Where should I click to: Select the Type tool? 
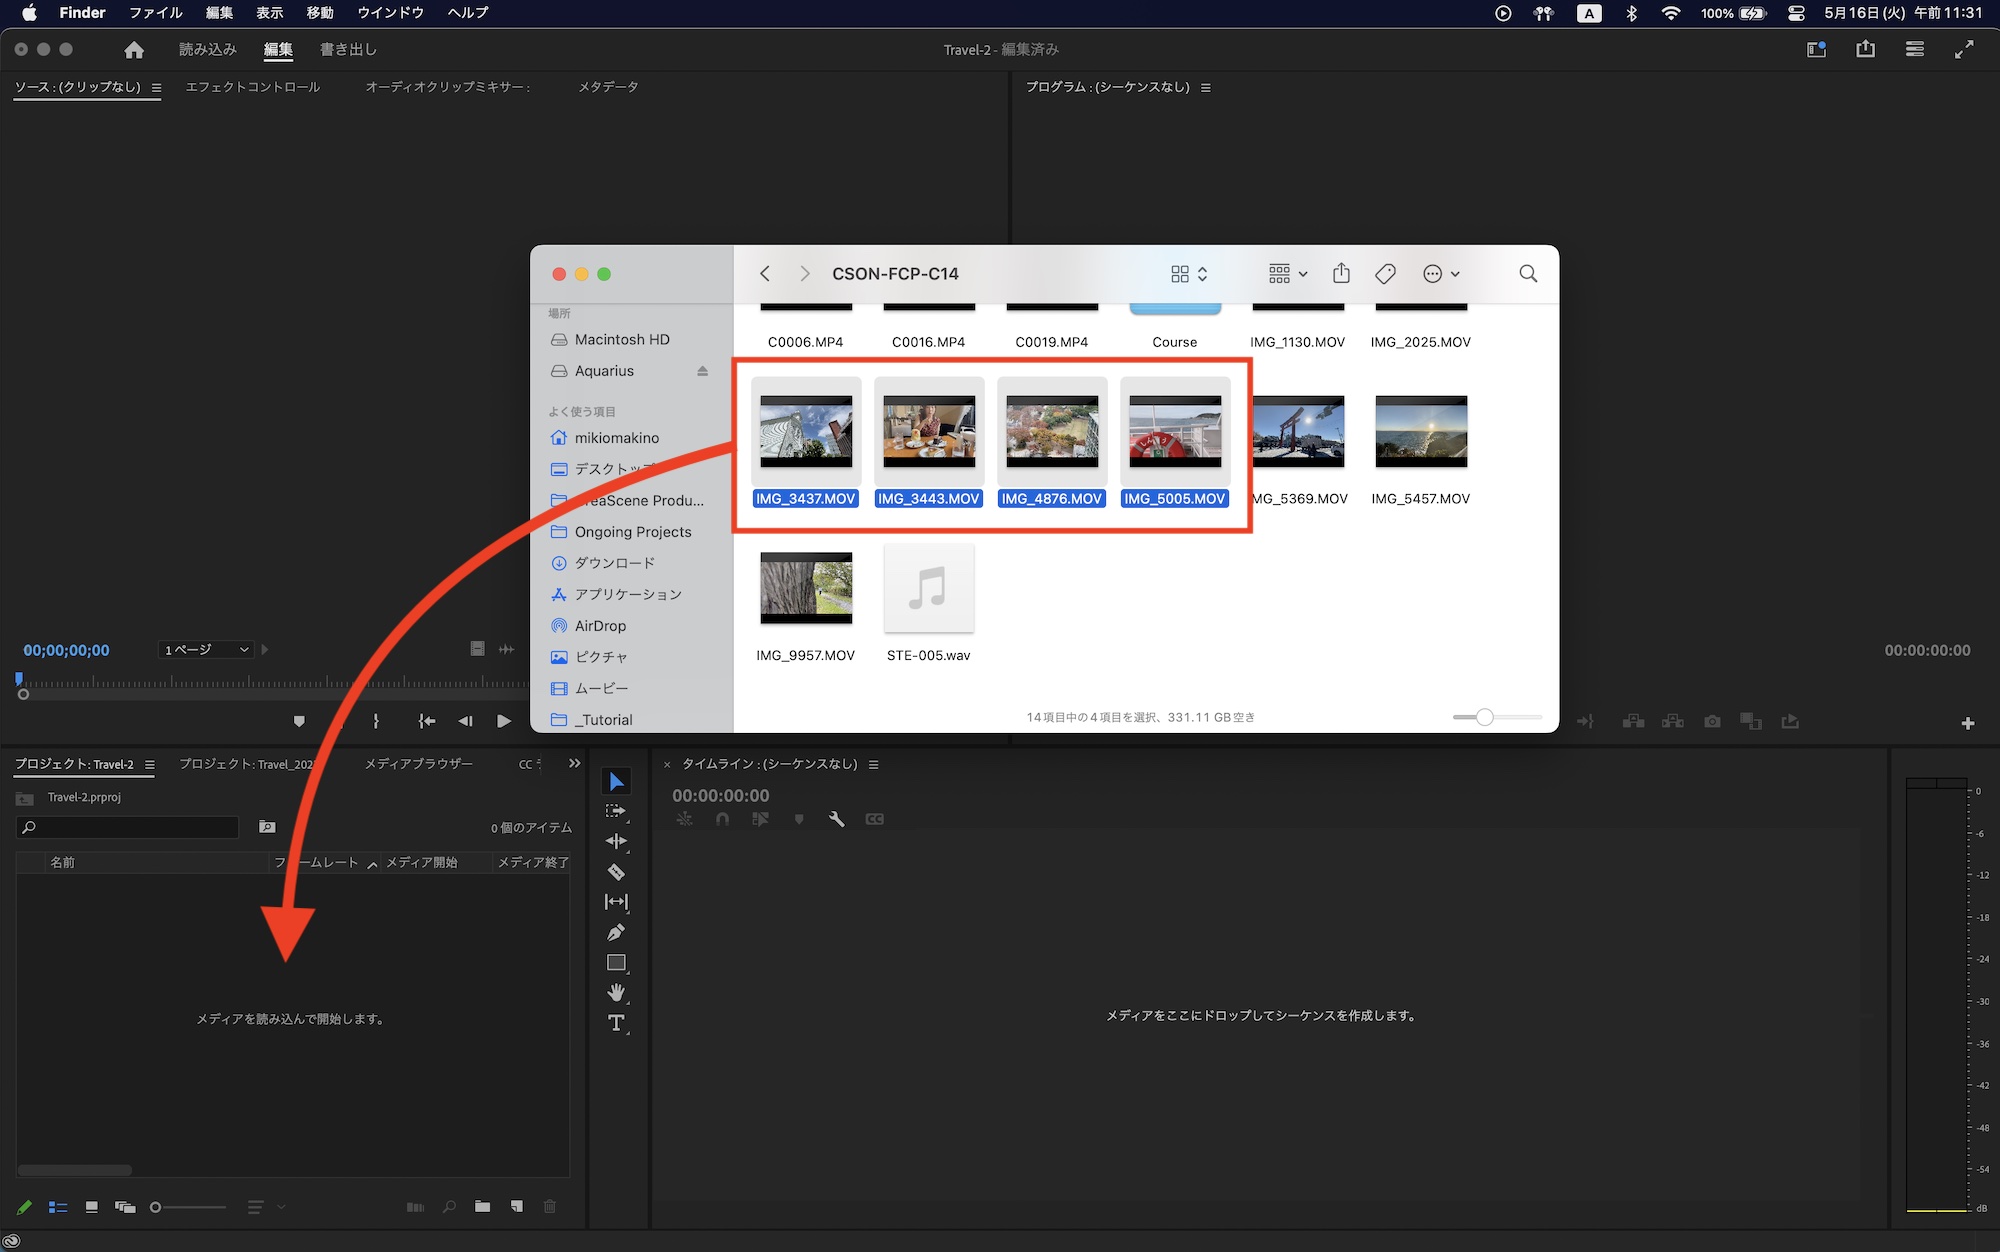(616, 1023)
